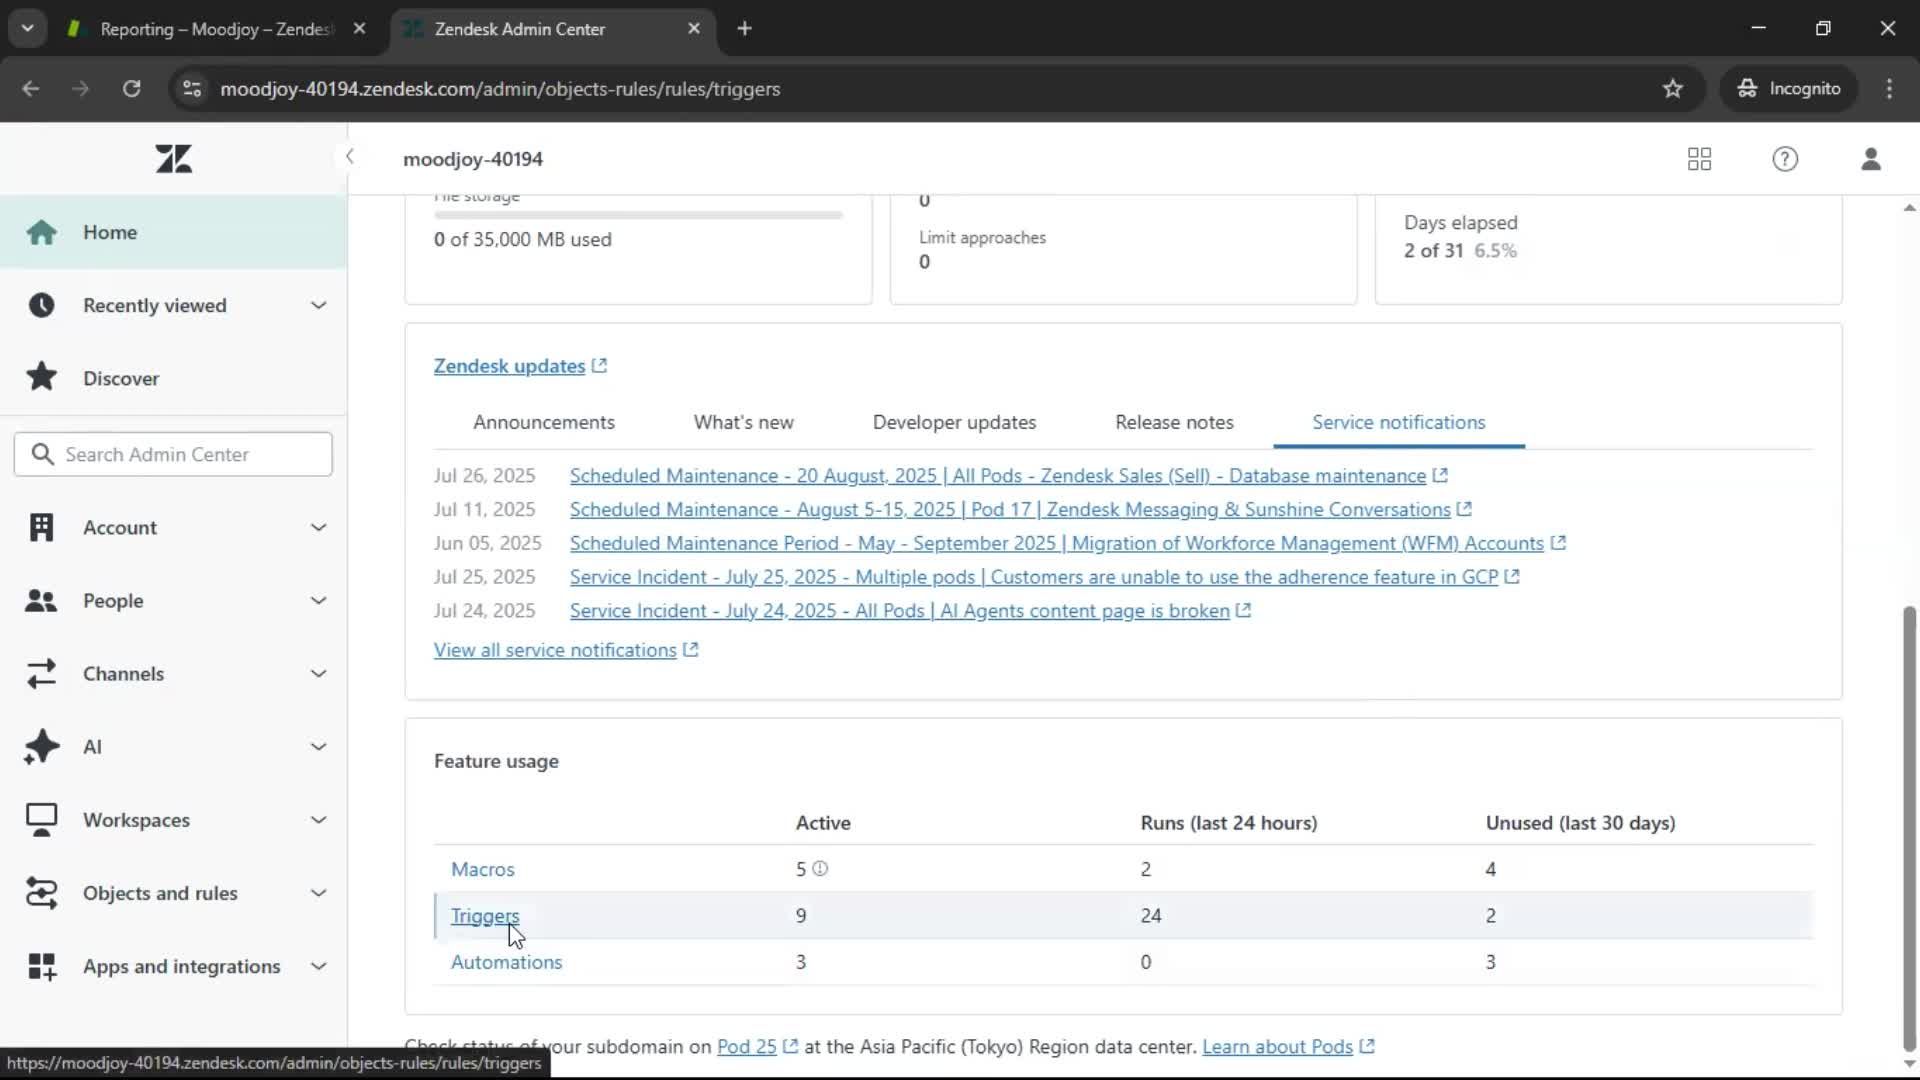Click the Apps and integrations icon
This screenshot has width=1920, height=1080.
(x=41, y=966)
